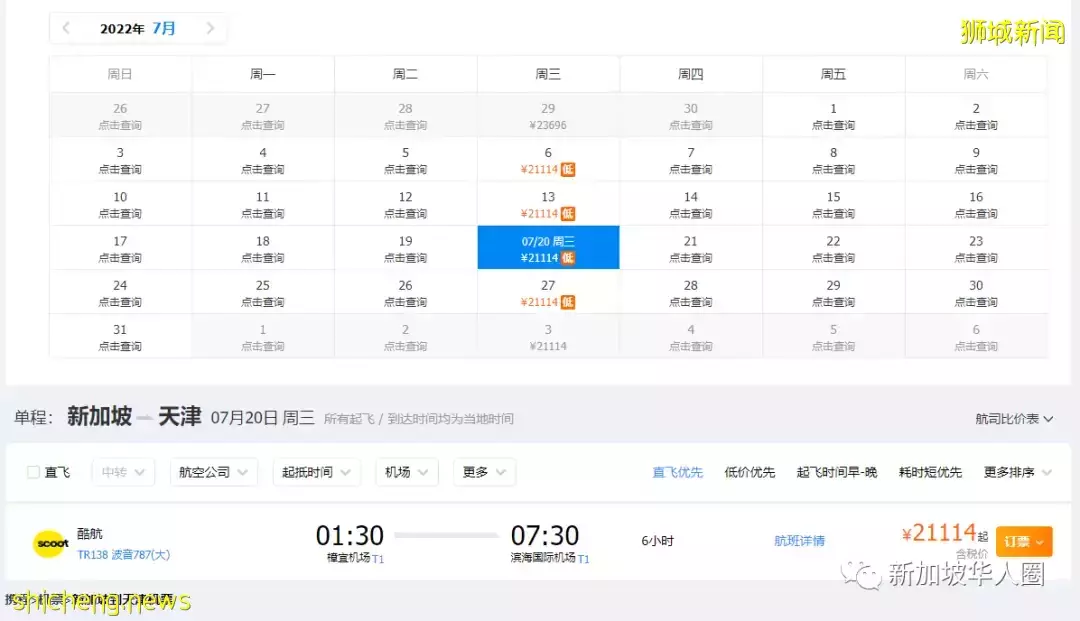This screenshot has width=1080, height=621.
Task: Select the highlighted 07/20 date cell
Action: (x=548, y=247)
